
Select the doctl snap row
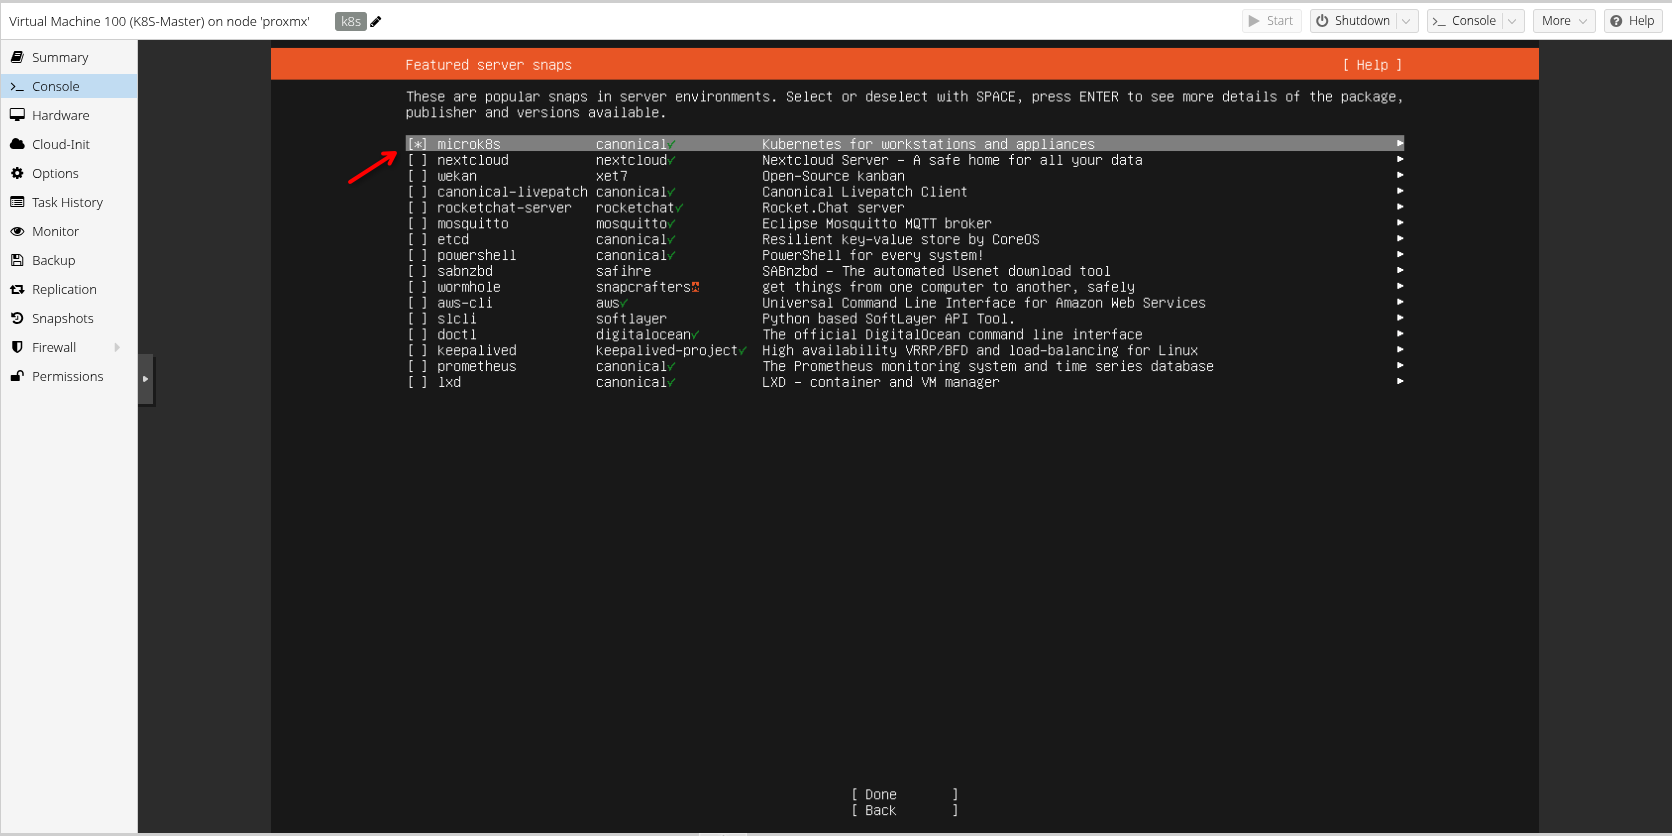tap(905, 335)
